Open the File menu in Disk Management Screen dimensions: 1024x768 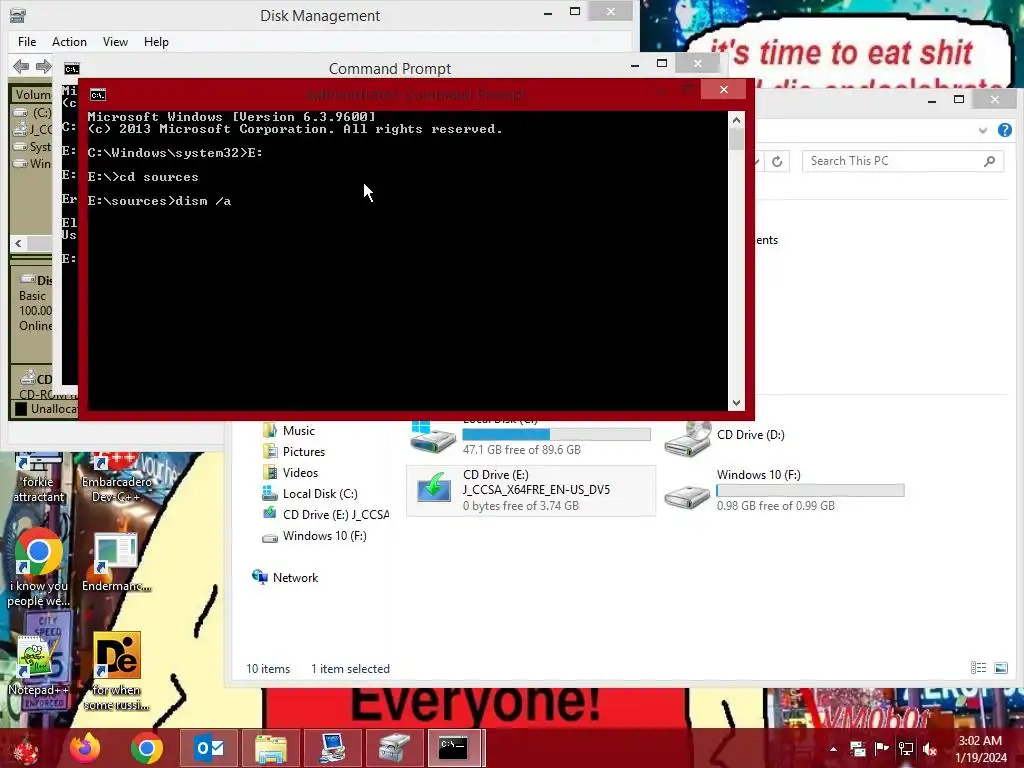coord(27,42)
